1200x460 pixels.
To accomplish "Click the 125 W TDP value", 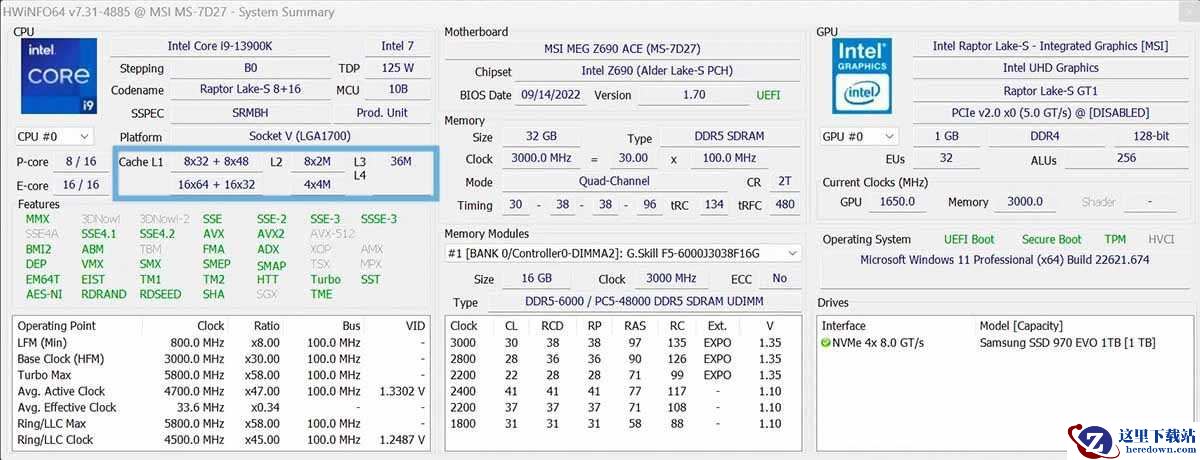I will [x=397, y=68].
